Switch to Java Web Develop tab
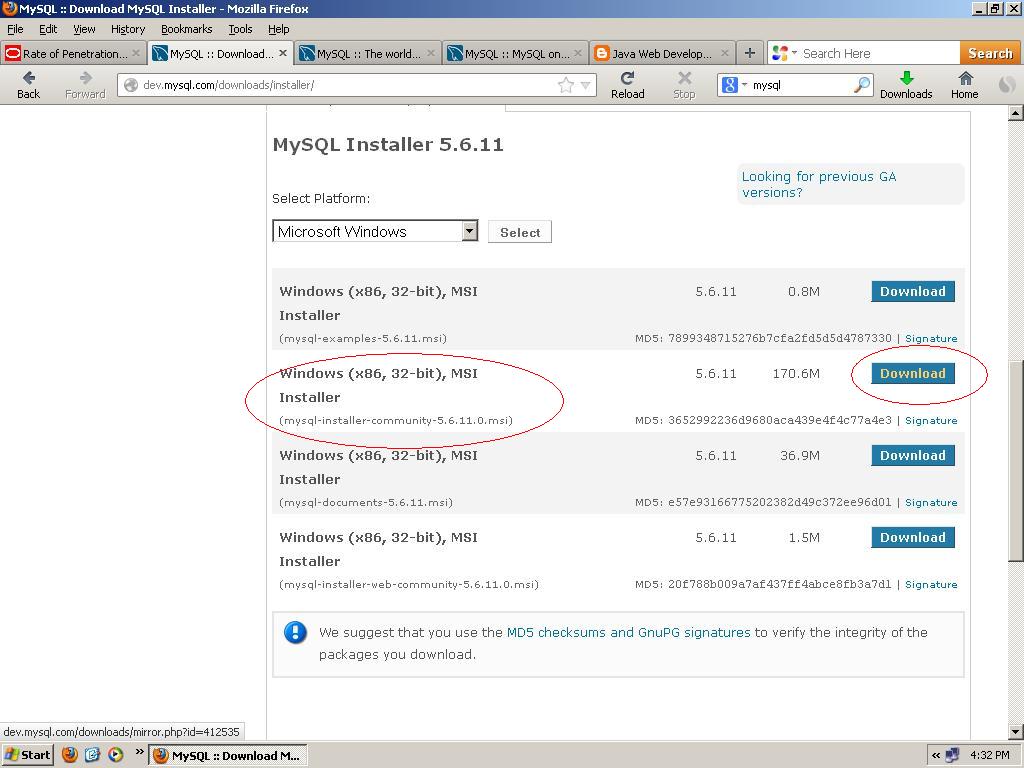 [x=662, y=54]
